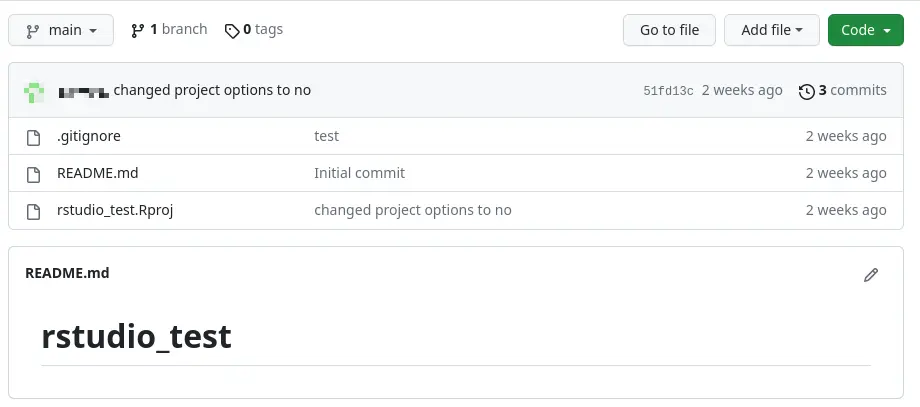View the 3 commits history

tap(843, 90)
